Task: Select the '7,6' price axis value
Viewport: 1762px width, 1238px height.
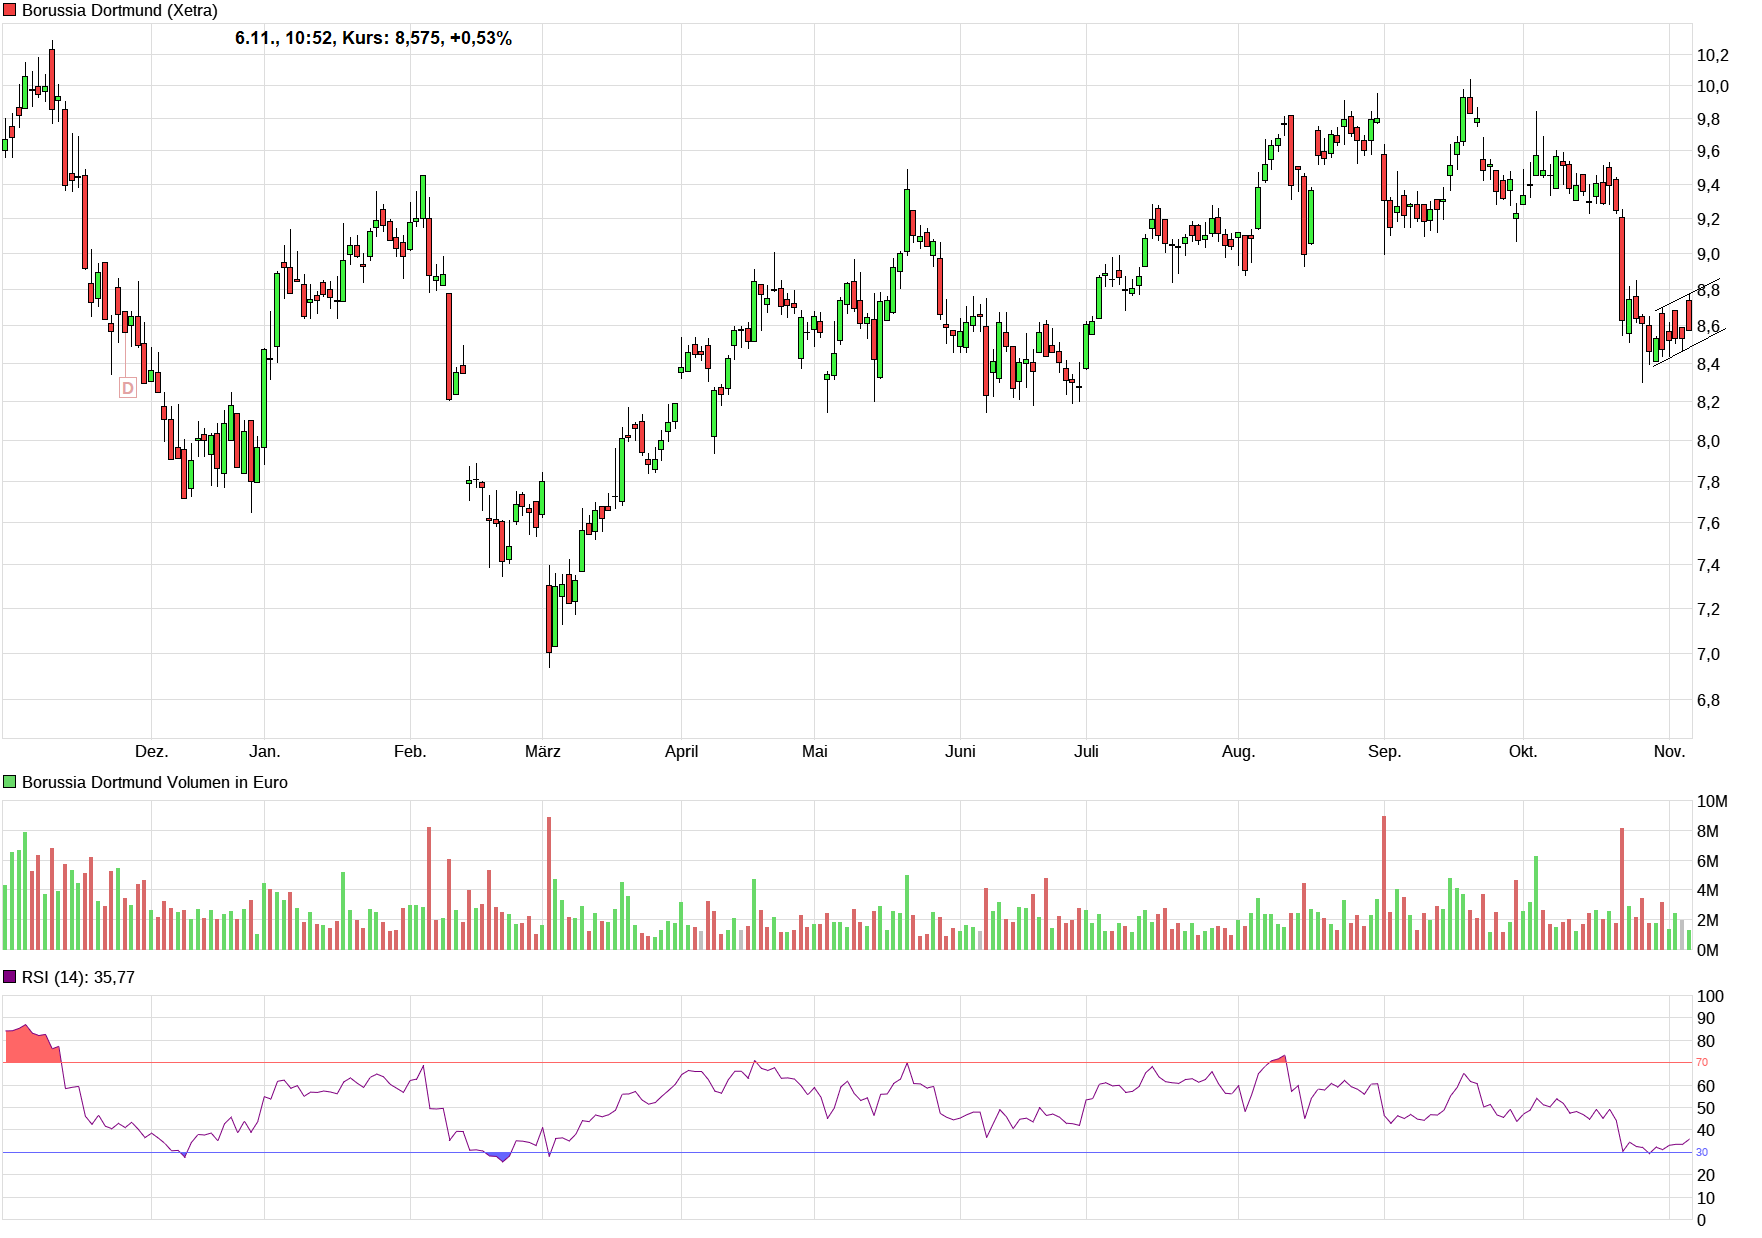Action: [x=1709, y=523]
